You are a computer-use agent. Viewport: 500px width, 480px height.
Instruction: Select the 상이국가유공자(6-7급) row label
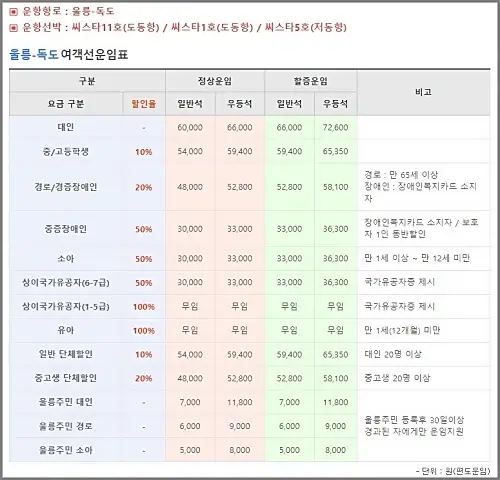tap(66, 283)
